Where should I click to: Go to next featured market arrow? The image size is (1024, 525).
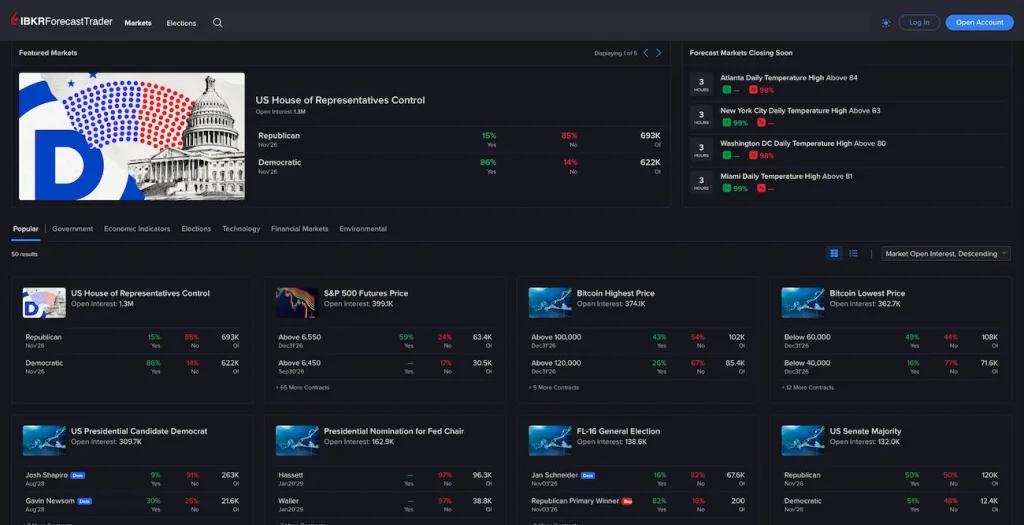click(658, 53)
